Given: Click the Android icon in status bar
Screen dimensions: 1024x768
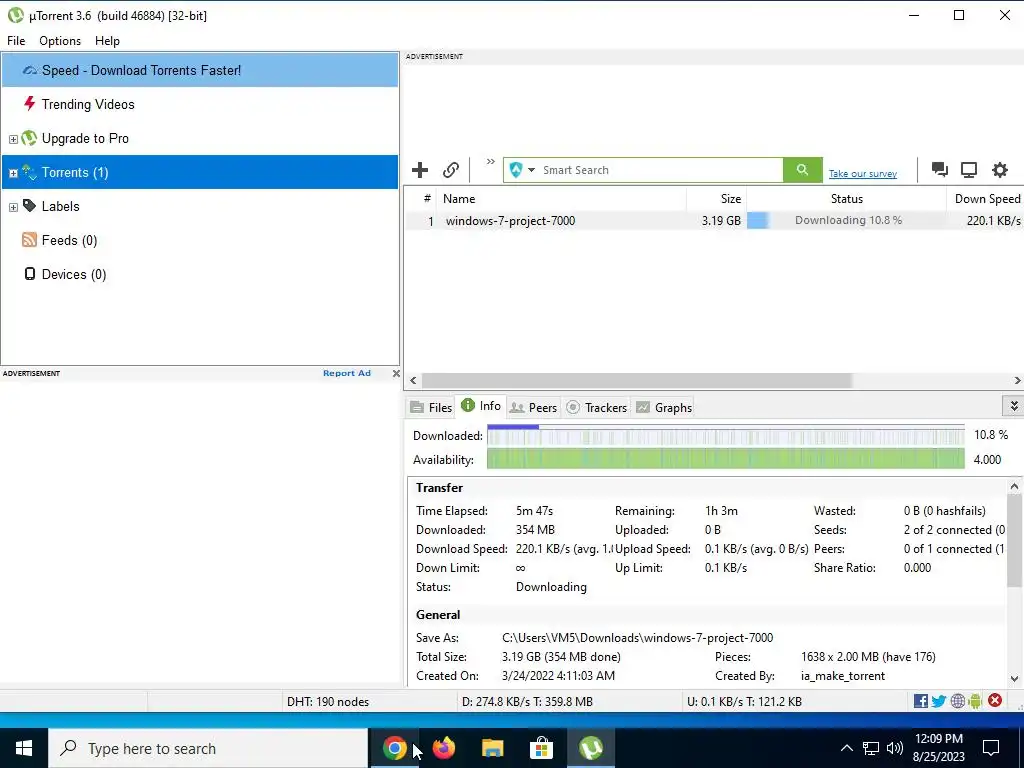Looking at the screenshot, I should [976, 701].
